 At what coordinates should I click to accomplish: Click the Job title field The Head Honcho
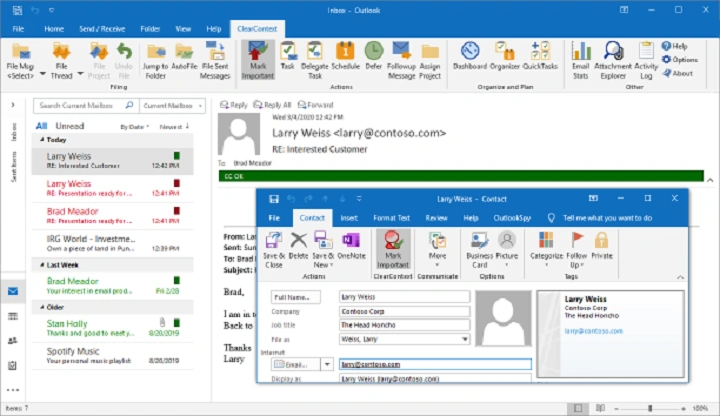coord(405,325)
